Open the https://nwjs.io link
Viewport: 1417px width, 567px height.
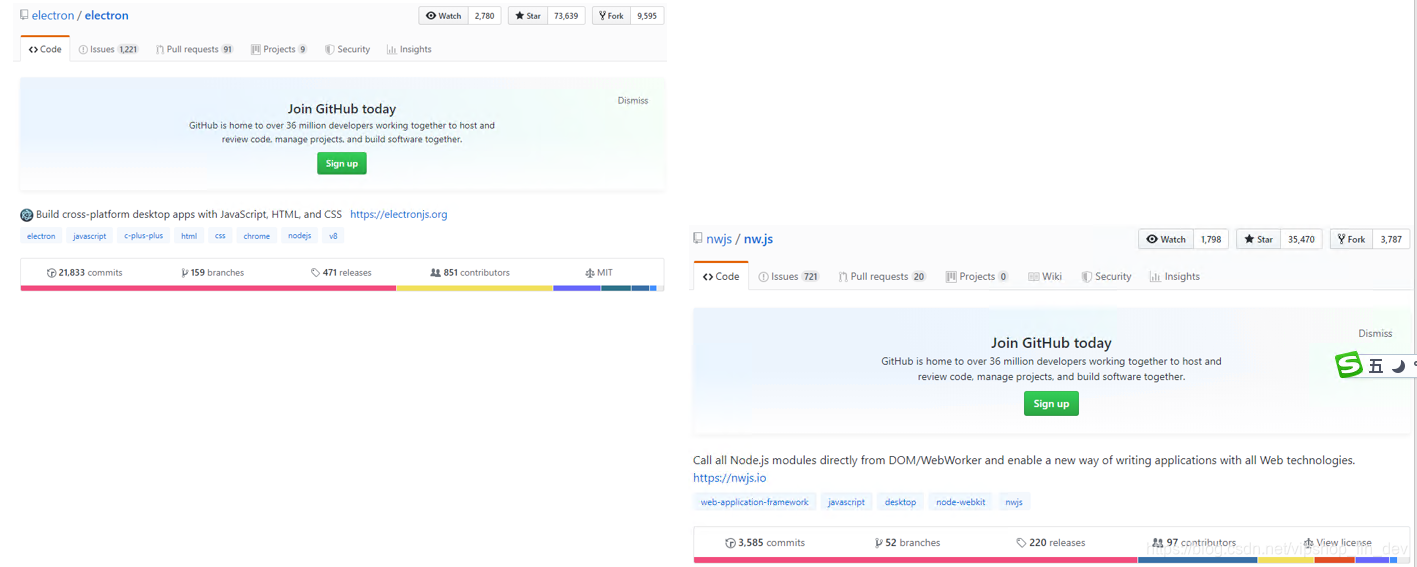click(730, 478)
